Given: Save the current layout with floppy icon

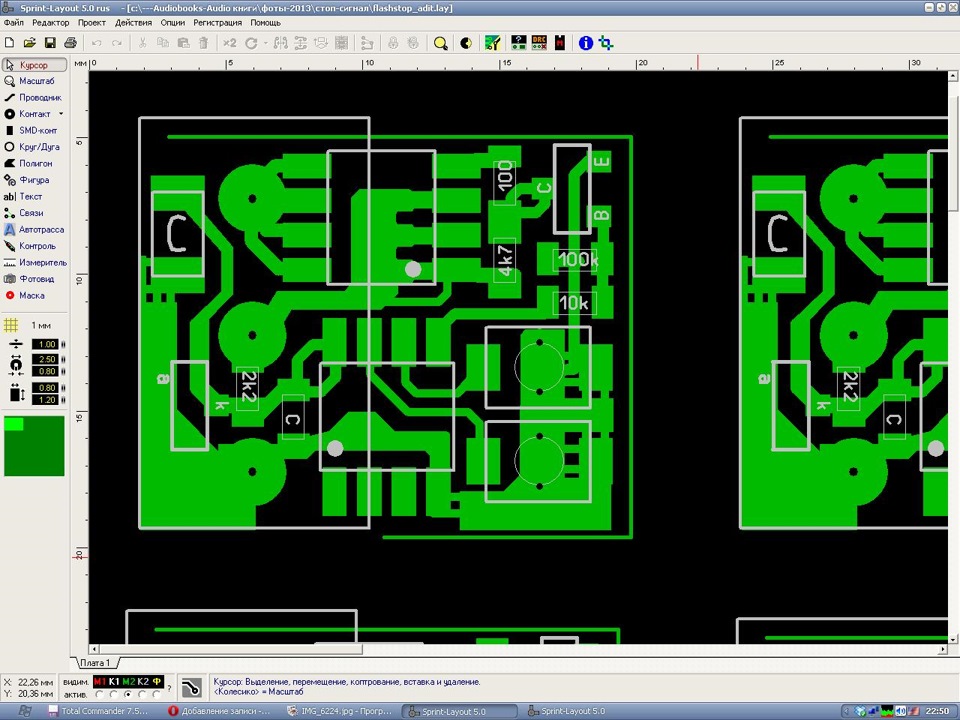Looking at the screenshot, I should pyautogui.click(x=50, y=43).
